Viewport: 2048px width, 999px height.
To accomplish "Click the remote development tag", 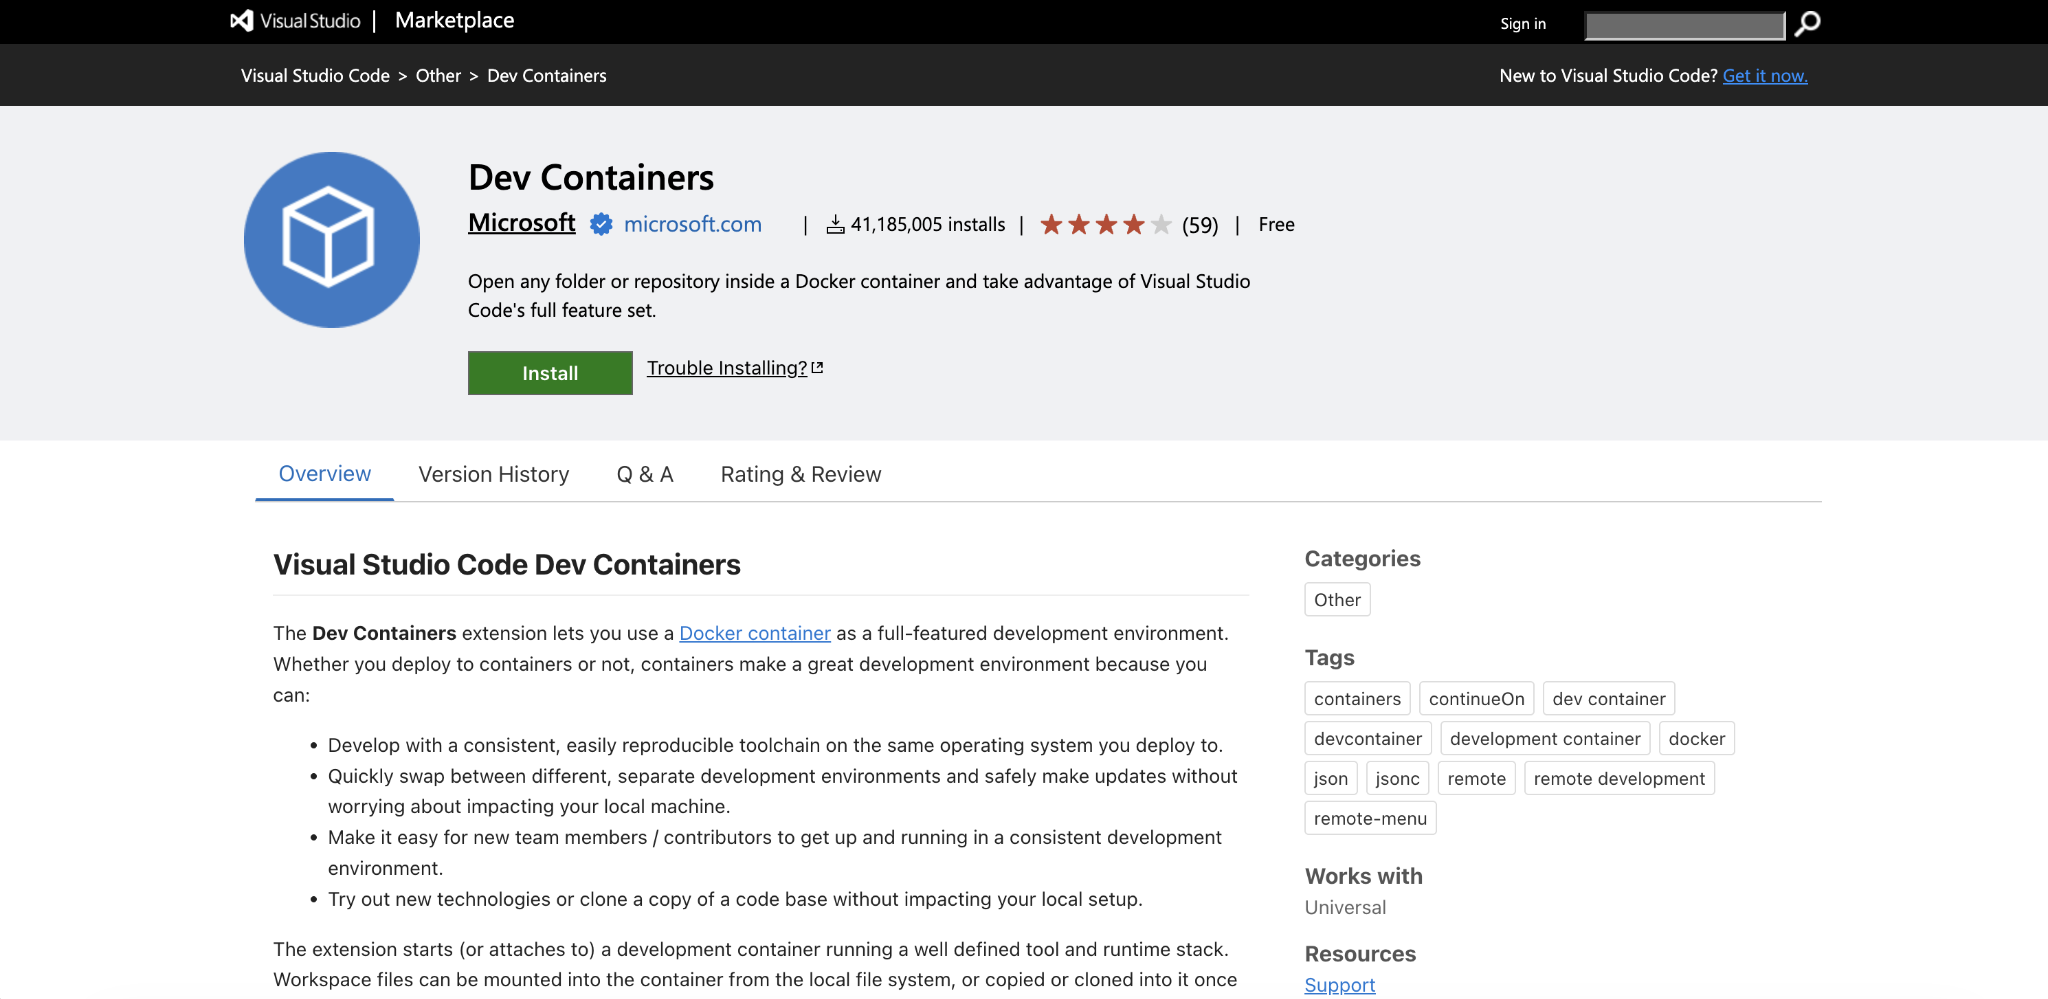I will (1619, 779).
